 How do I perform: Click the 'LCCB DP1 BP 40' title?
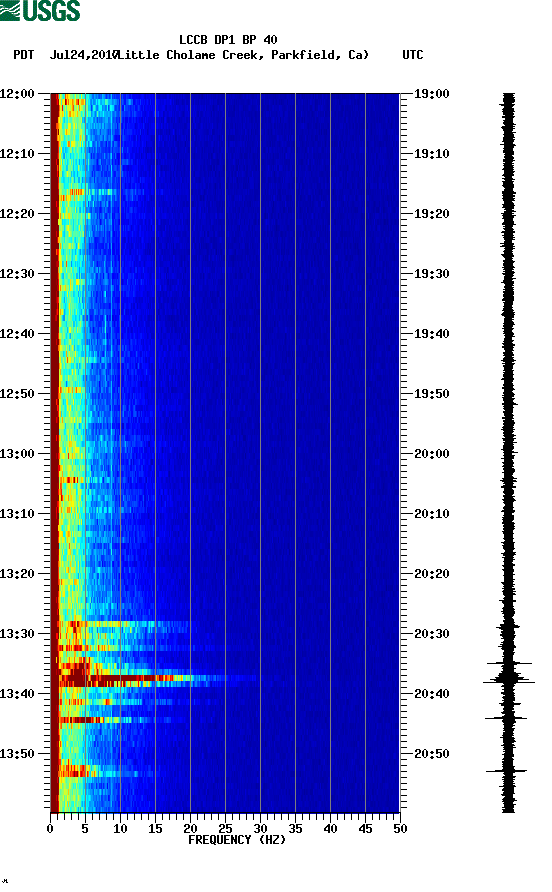click(228, 40)
